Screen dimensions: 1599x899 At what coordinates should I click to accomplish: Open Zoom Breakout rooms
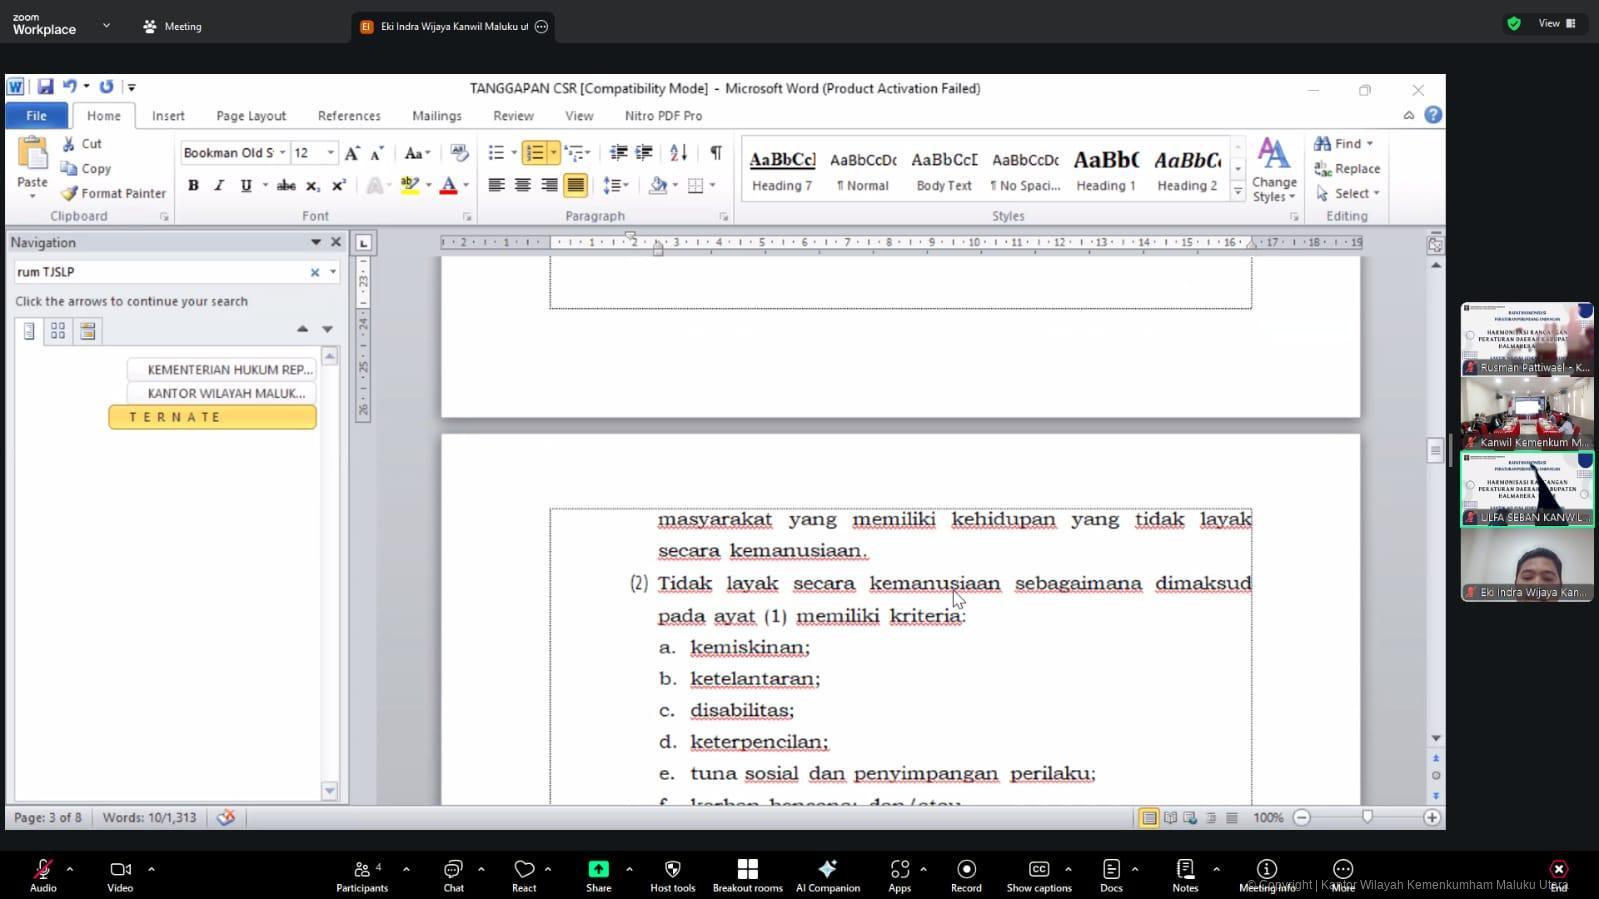747,874
